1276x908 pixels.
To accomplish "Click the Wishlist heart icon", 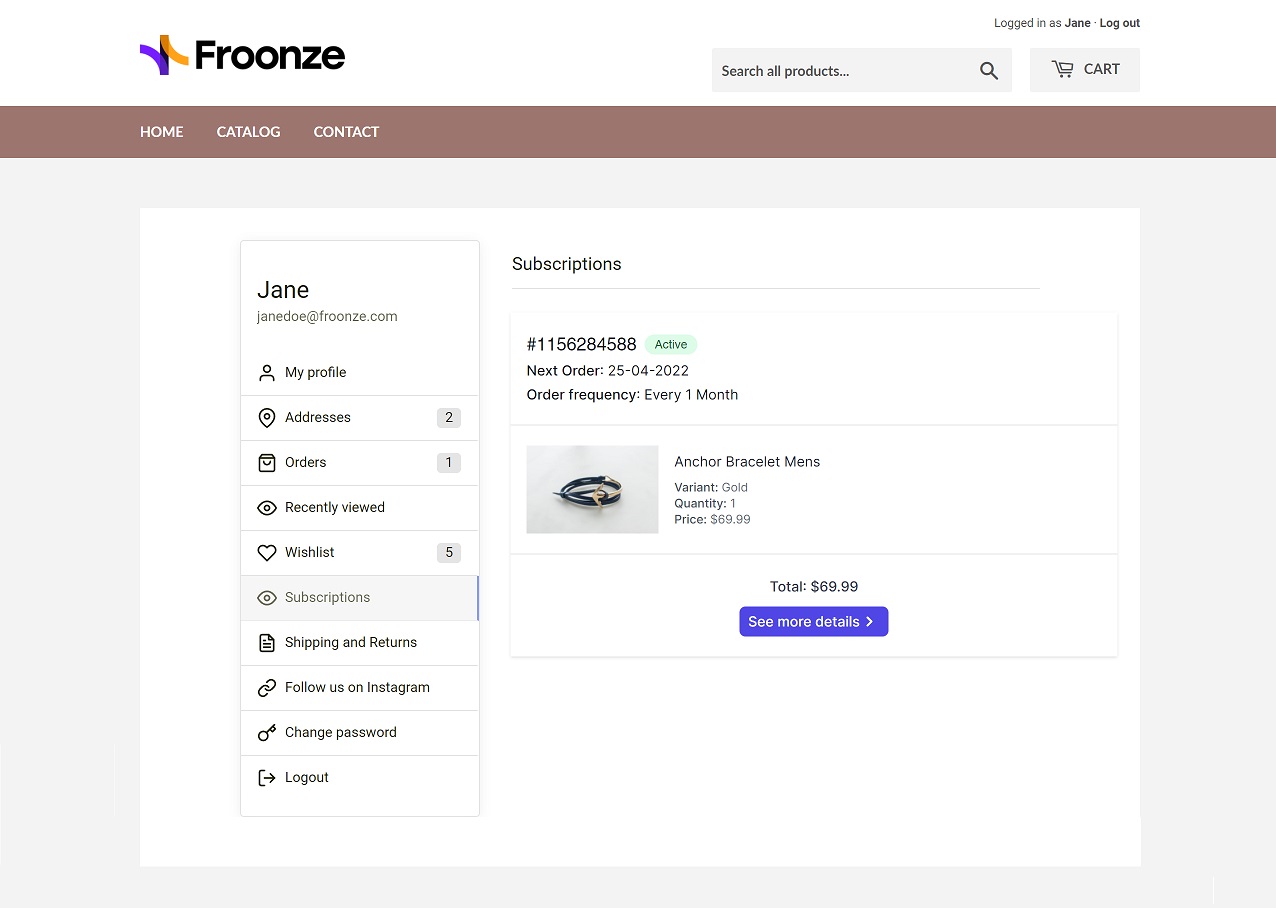I will [x=267, y=553].
